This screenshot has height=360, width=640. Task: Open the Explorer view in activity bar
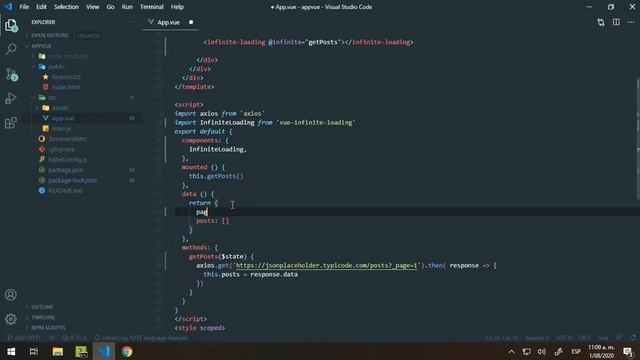point(11,25)
